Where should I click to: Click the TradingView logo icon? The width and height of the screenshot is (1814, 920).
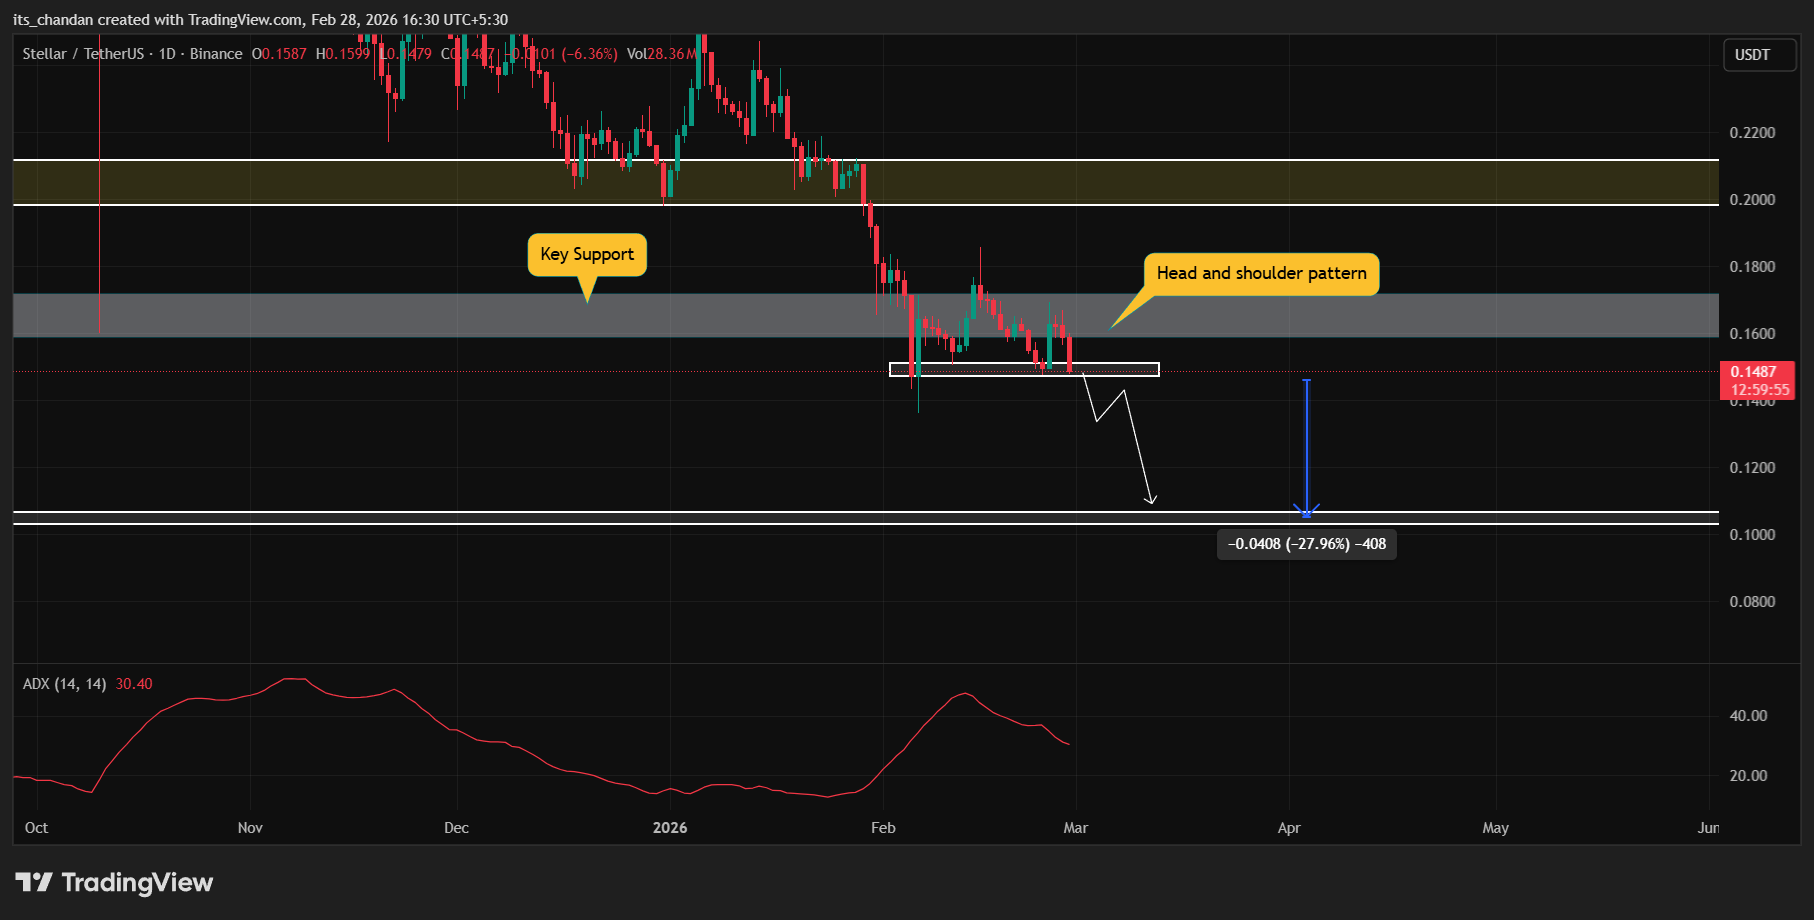pyautogui.click(x=34, y=882)
